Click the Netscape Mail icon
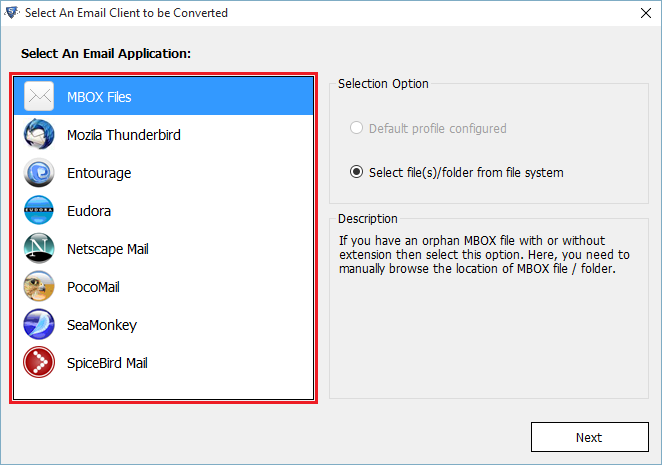 coord(39,249)
